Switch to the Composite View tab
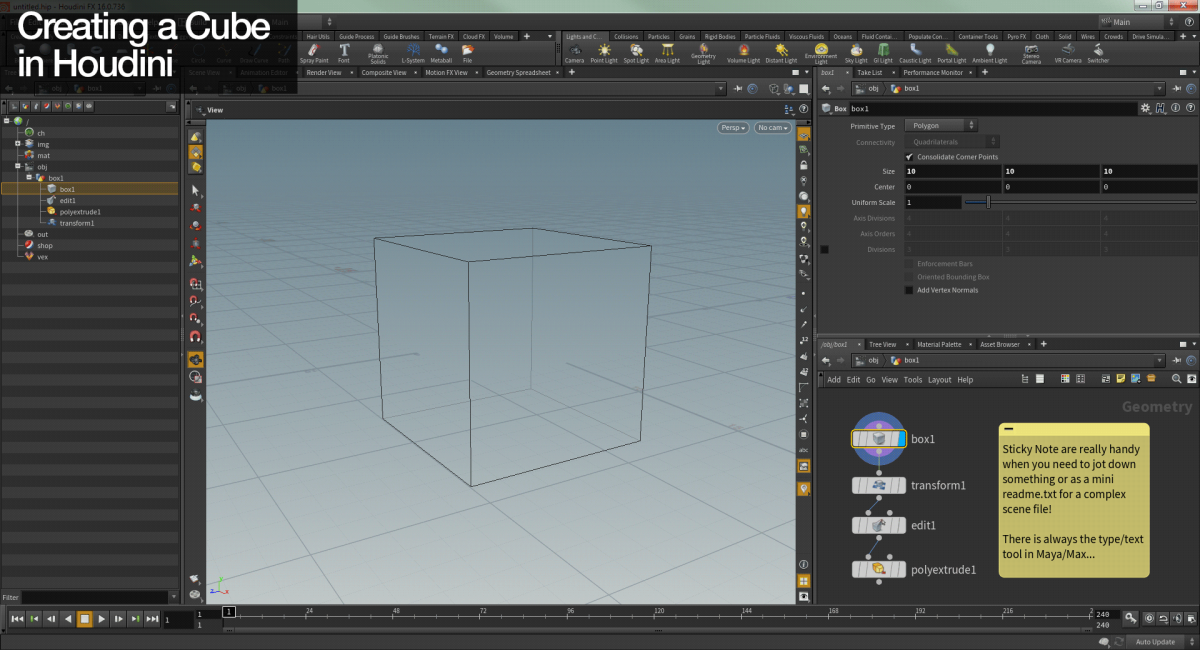This screenshot has width=1200, height=650. 384,73
